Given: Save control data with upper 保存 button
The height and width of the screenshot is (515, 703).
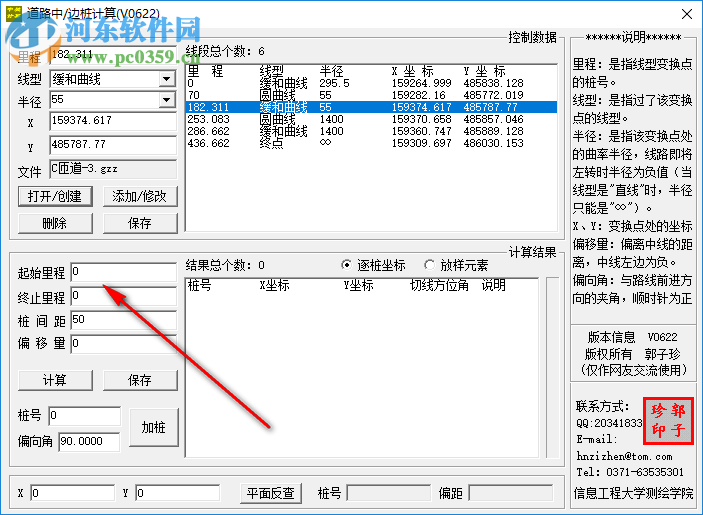Looking at the screenshot, I should 140,223.
